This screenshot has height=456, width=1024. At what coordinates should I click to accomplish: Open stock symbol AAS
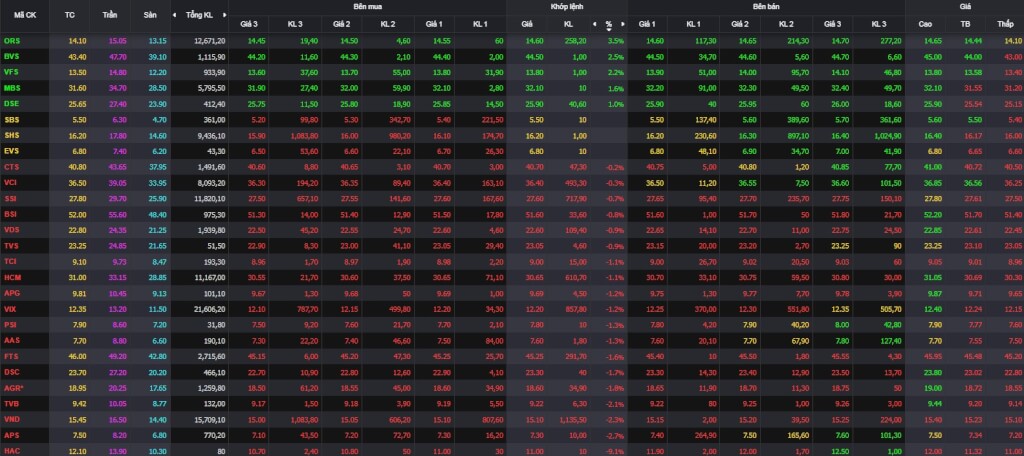pos(12,340)
